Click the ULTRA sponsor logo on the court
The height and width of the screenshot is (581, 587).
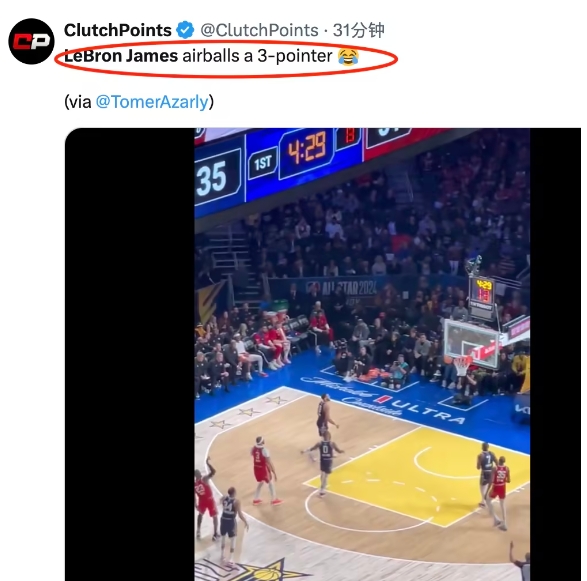point(429,412)
